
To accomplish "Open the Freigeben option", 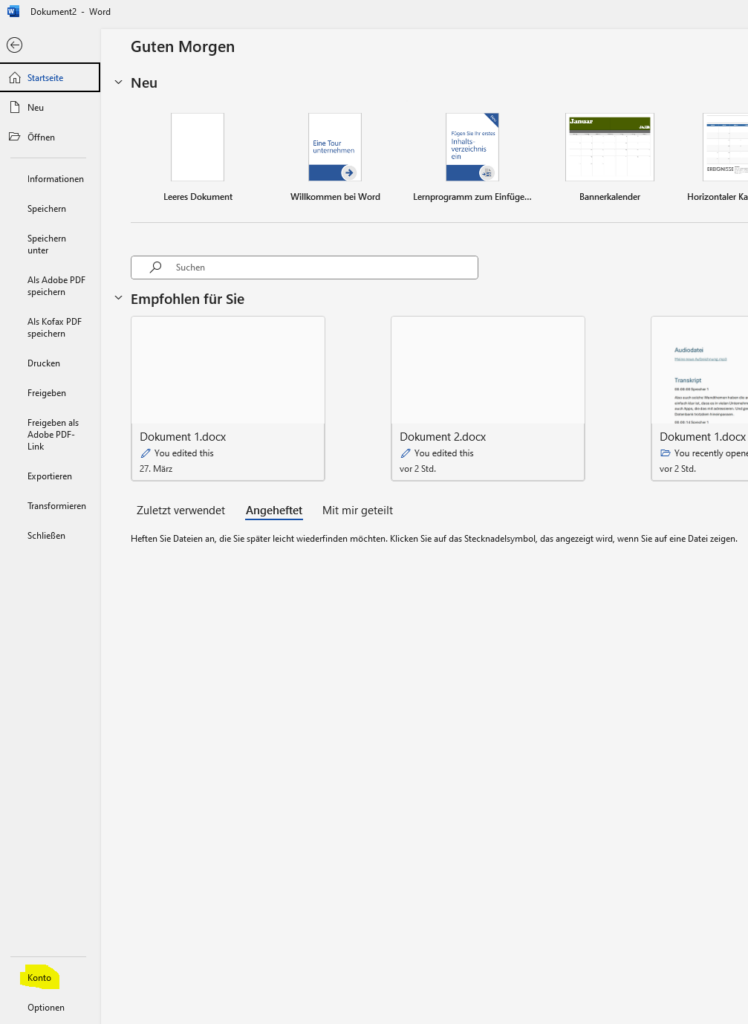I will click(46, 393).
